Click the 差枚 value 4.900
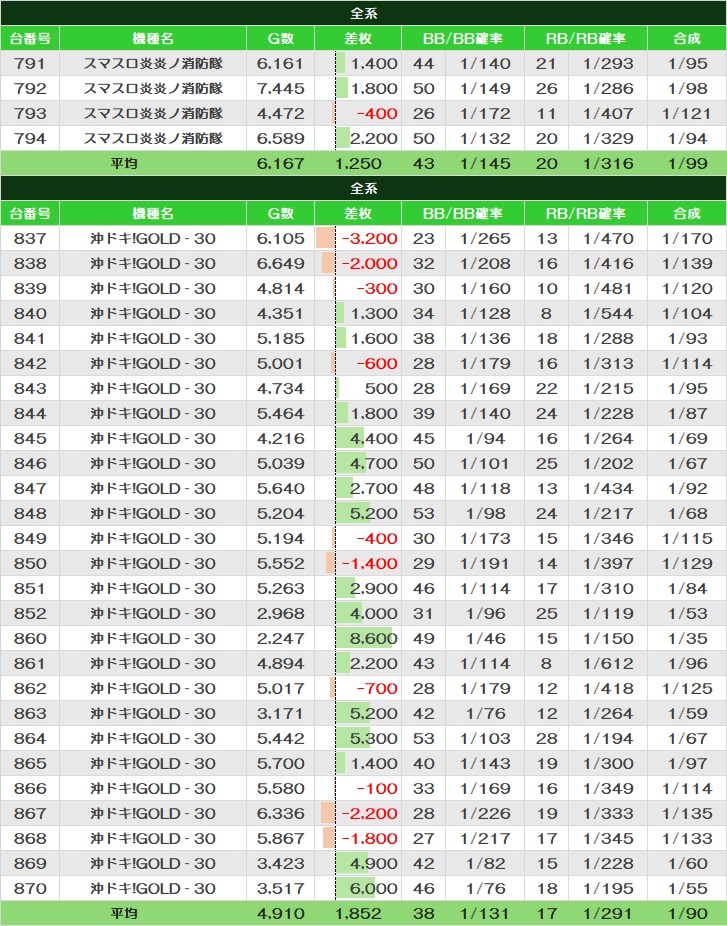727x926 pixels. click(374, 863)
